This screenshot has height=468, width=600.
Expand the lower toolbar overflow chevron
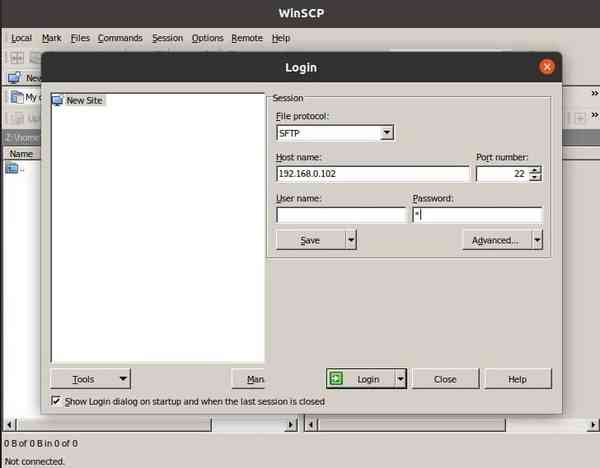tap(595, 114)
